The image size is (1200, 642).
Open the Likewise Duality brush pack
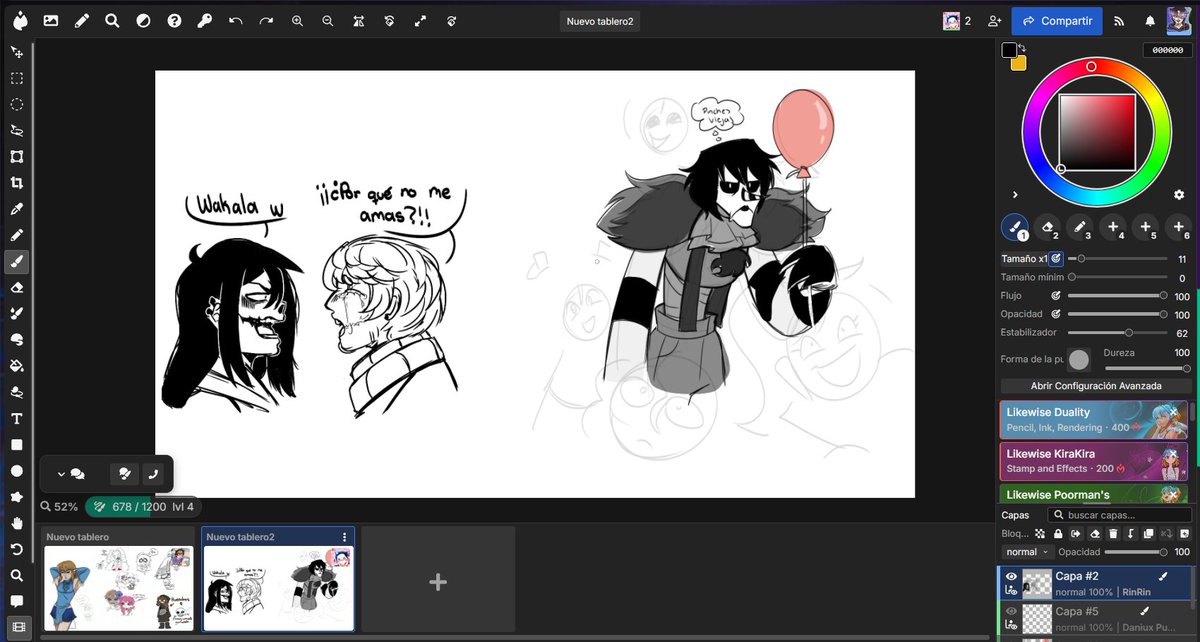pos(1094,420)
